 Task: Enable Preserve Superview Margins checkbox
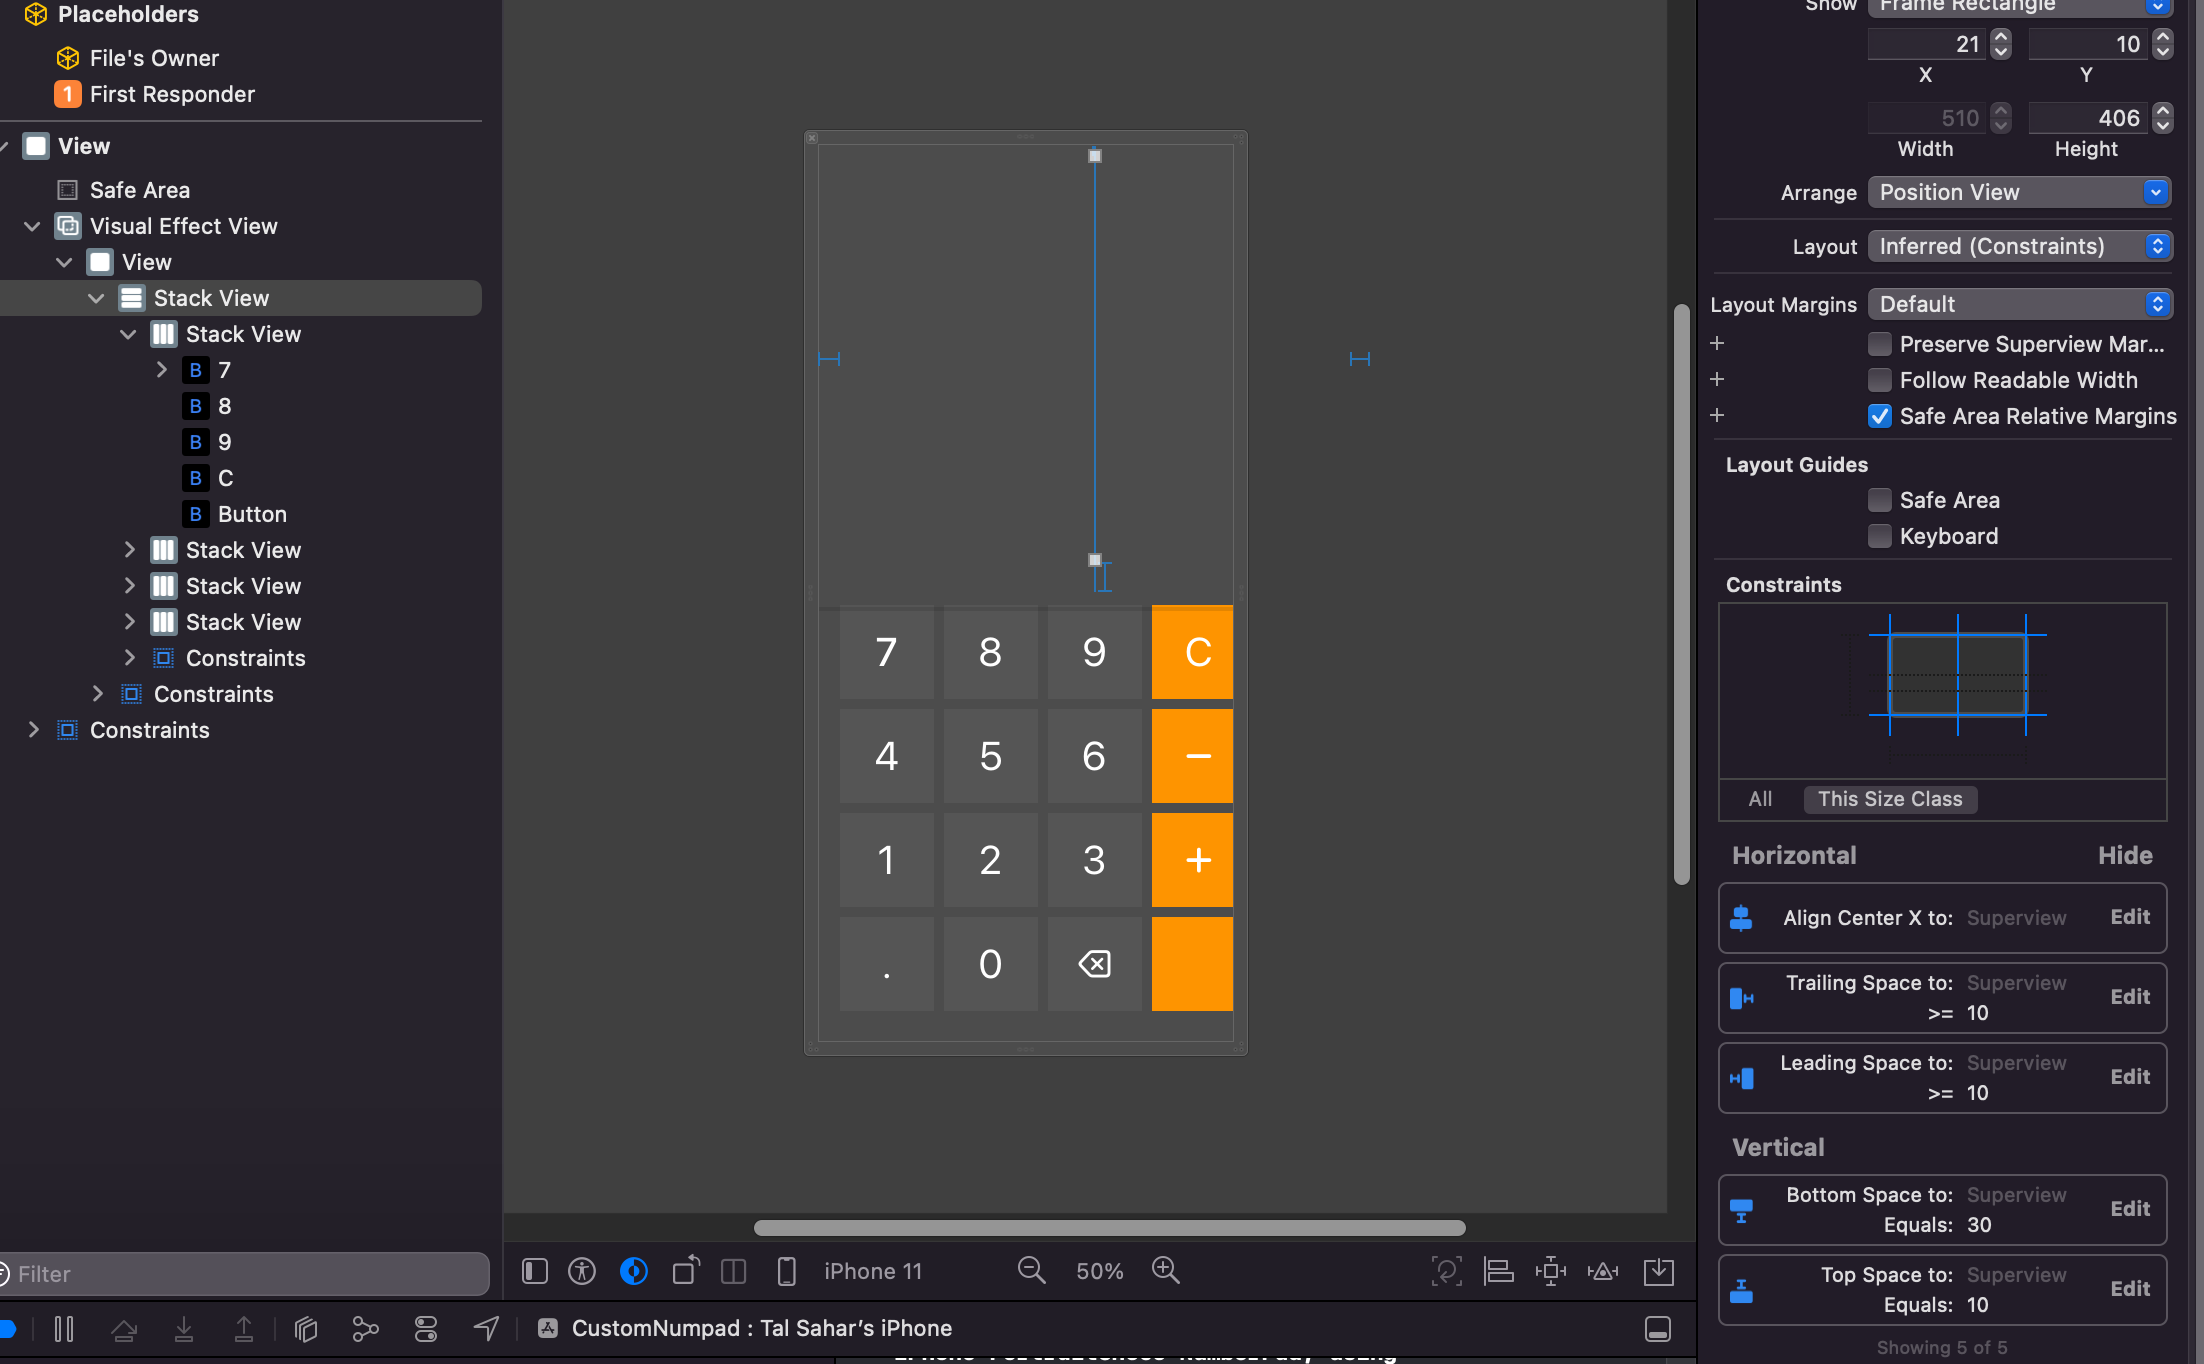(1880, 344)
